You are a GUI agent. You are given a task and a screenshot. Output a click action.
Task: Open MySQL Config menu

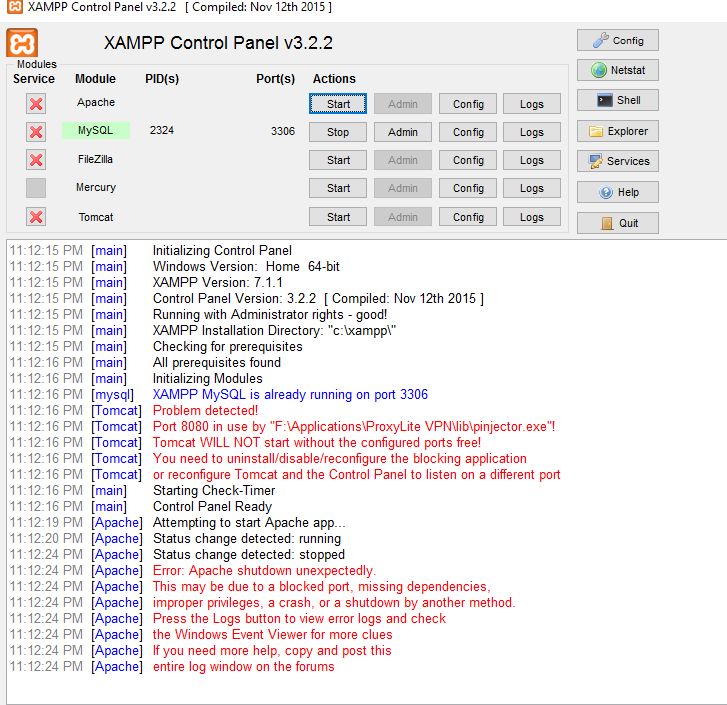468,132
